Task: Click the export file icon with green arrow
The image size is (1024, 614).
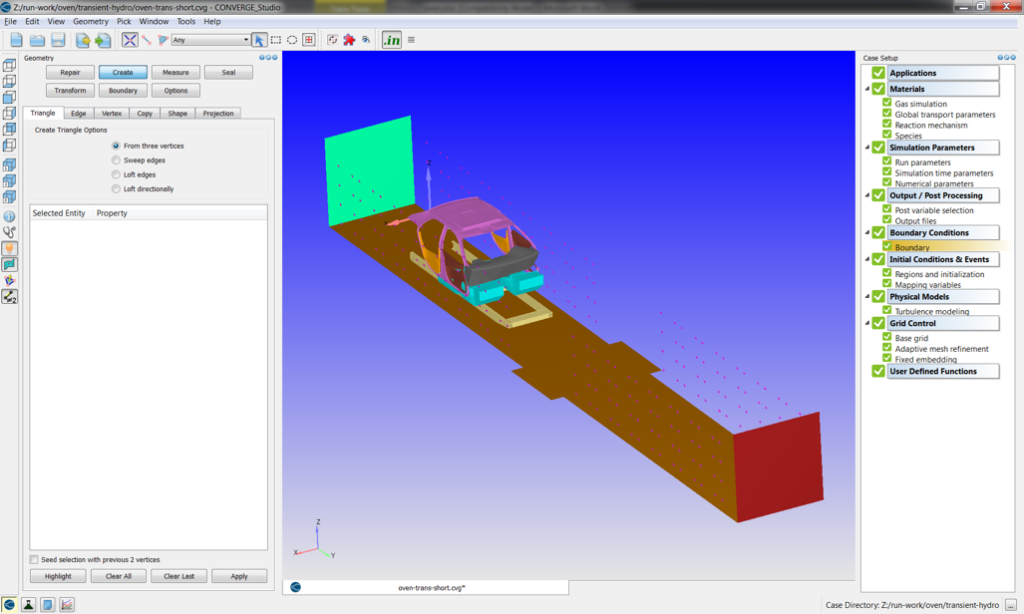Action: click(x=103, y=40)
